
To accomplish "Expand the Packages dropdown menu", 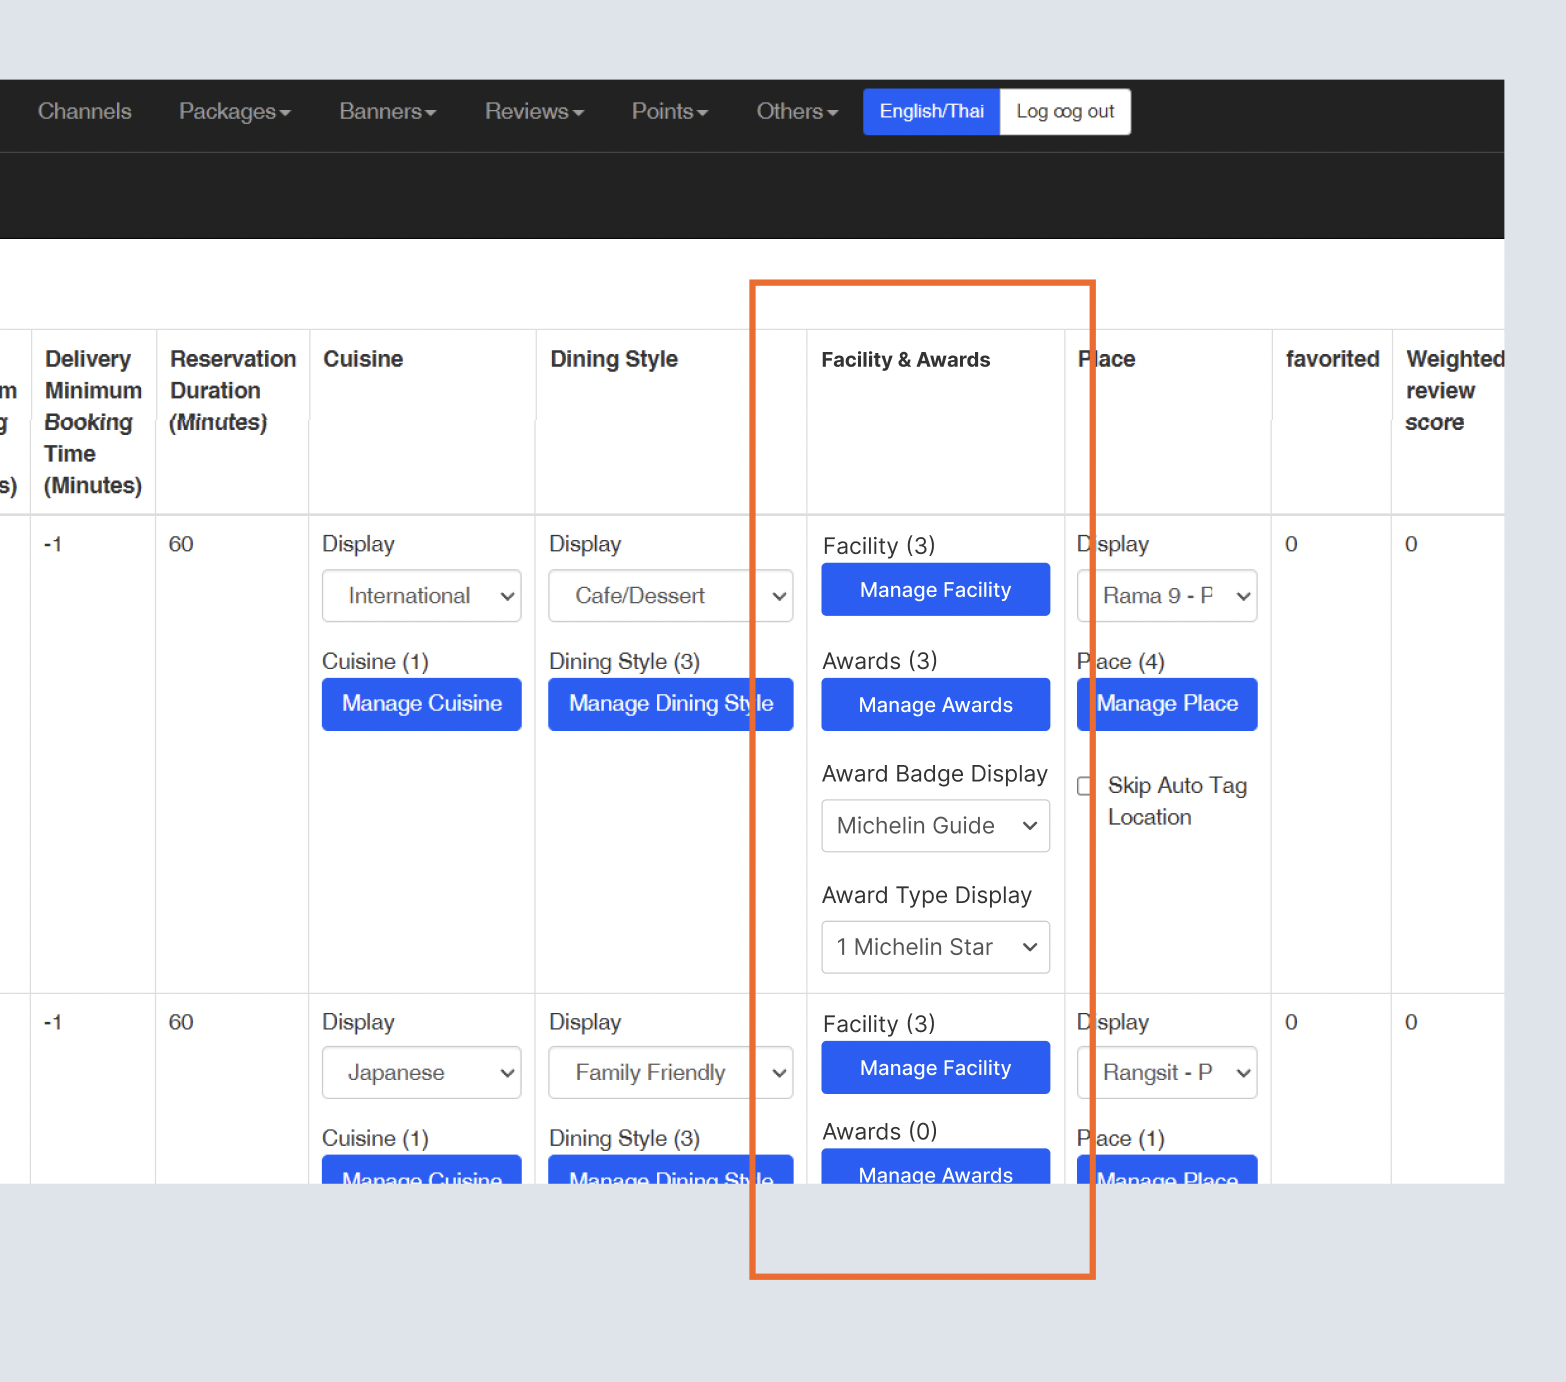I will [x=234, y=111].
